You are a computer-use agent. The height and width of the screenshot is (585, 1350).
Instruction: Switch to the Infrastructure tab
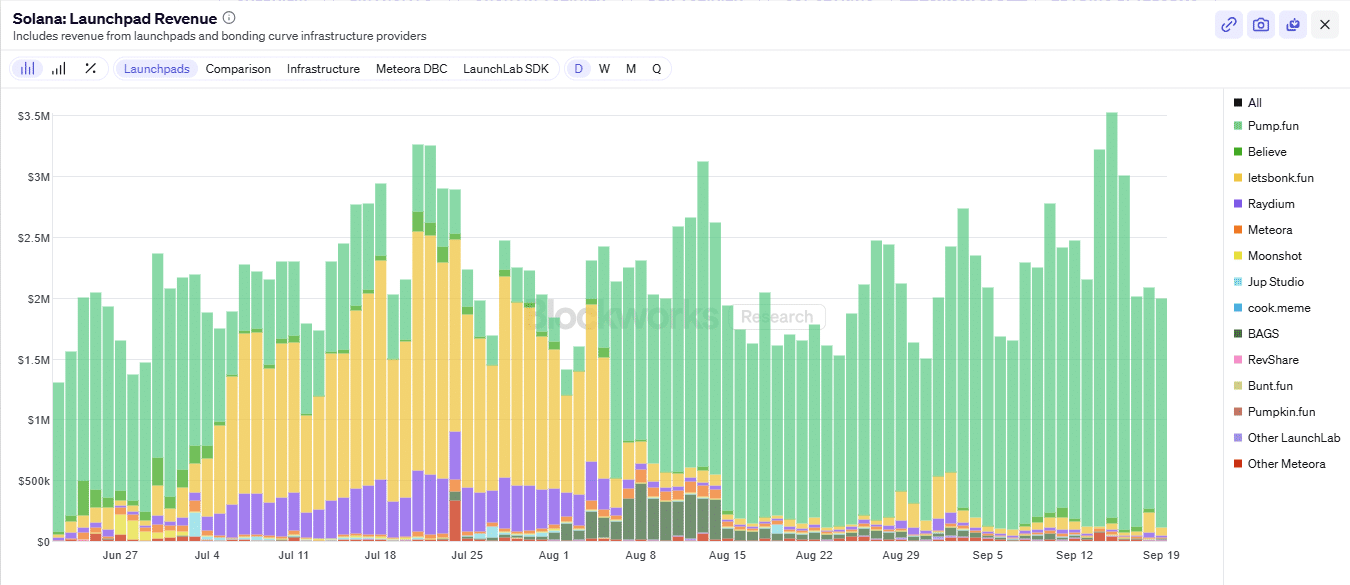[x=323, y=69]
